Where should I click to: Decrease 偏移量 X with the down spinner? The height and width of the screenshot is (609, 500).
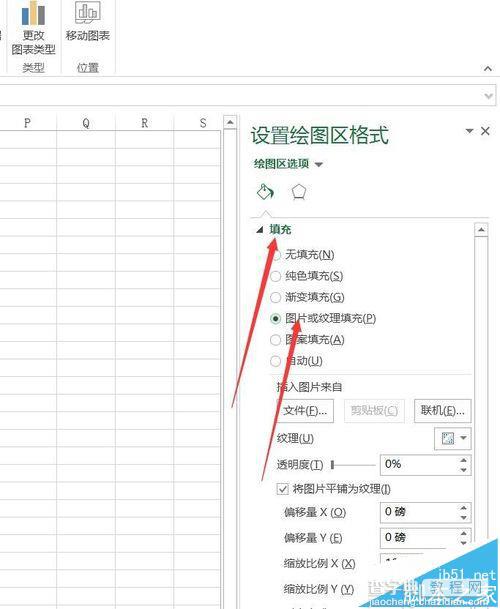(463, 517)
